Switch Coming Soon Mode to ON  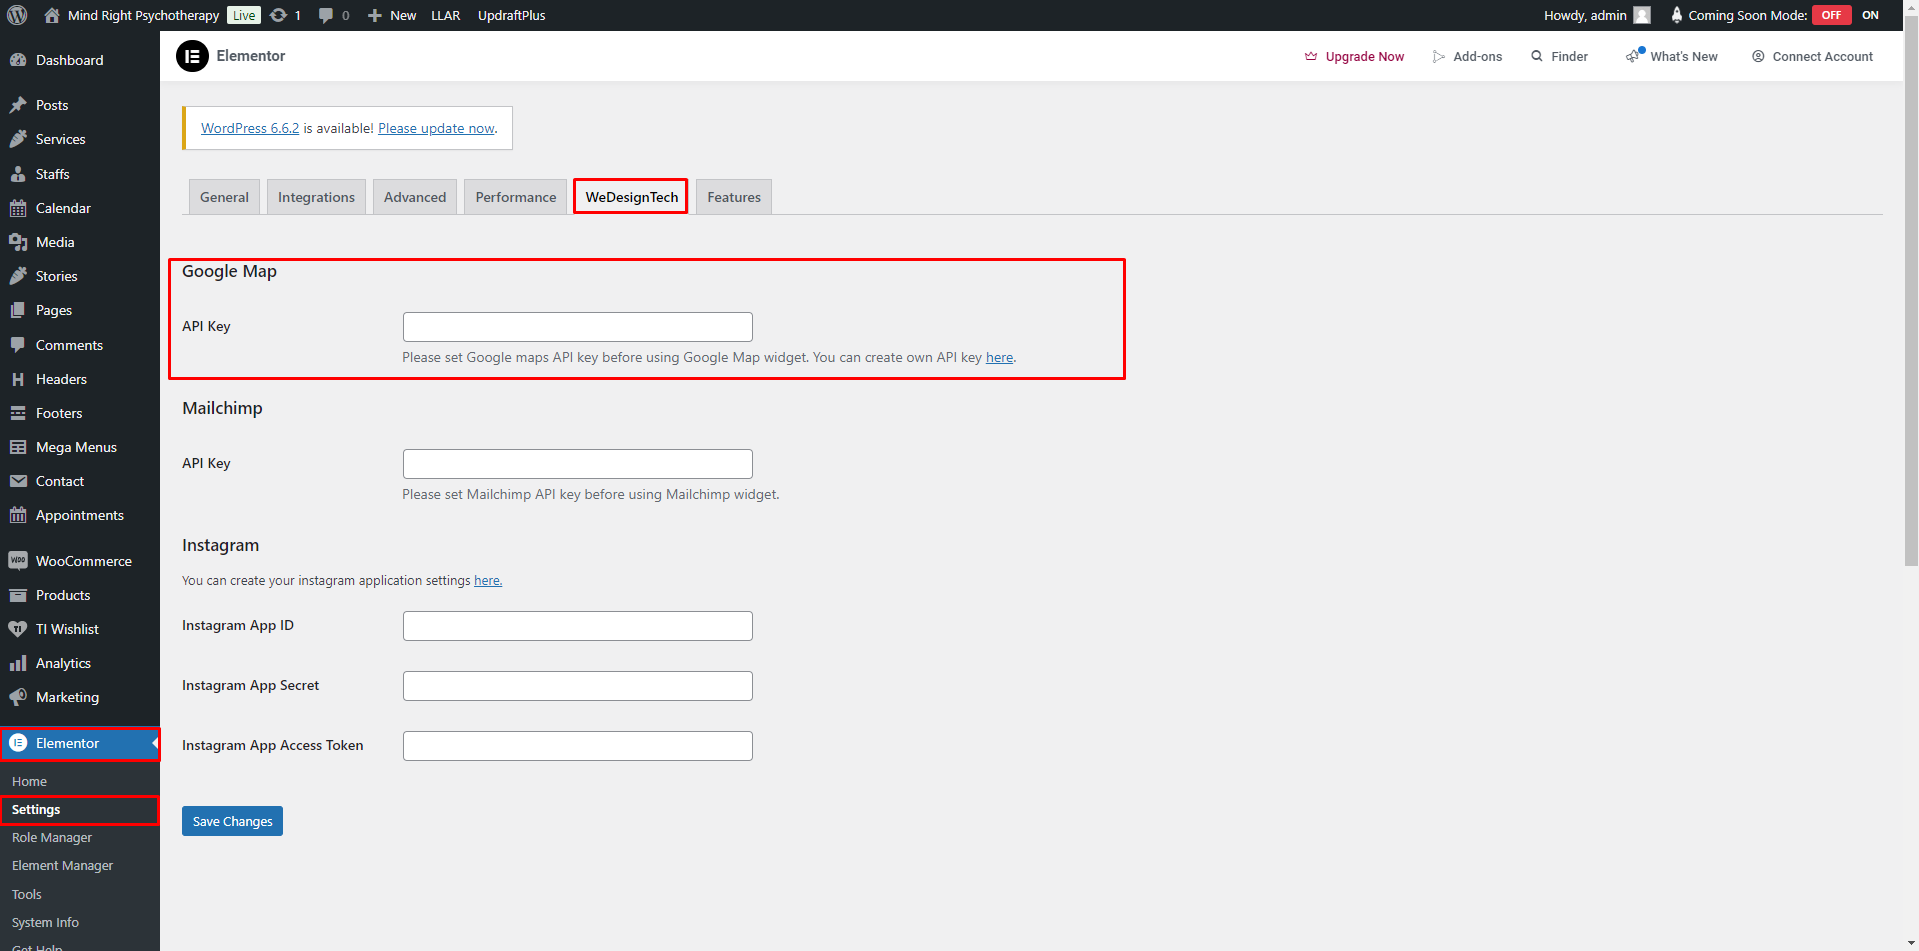pos(1870,15)
